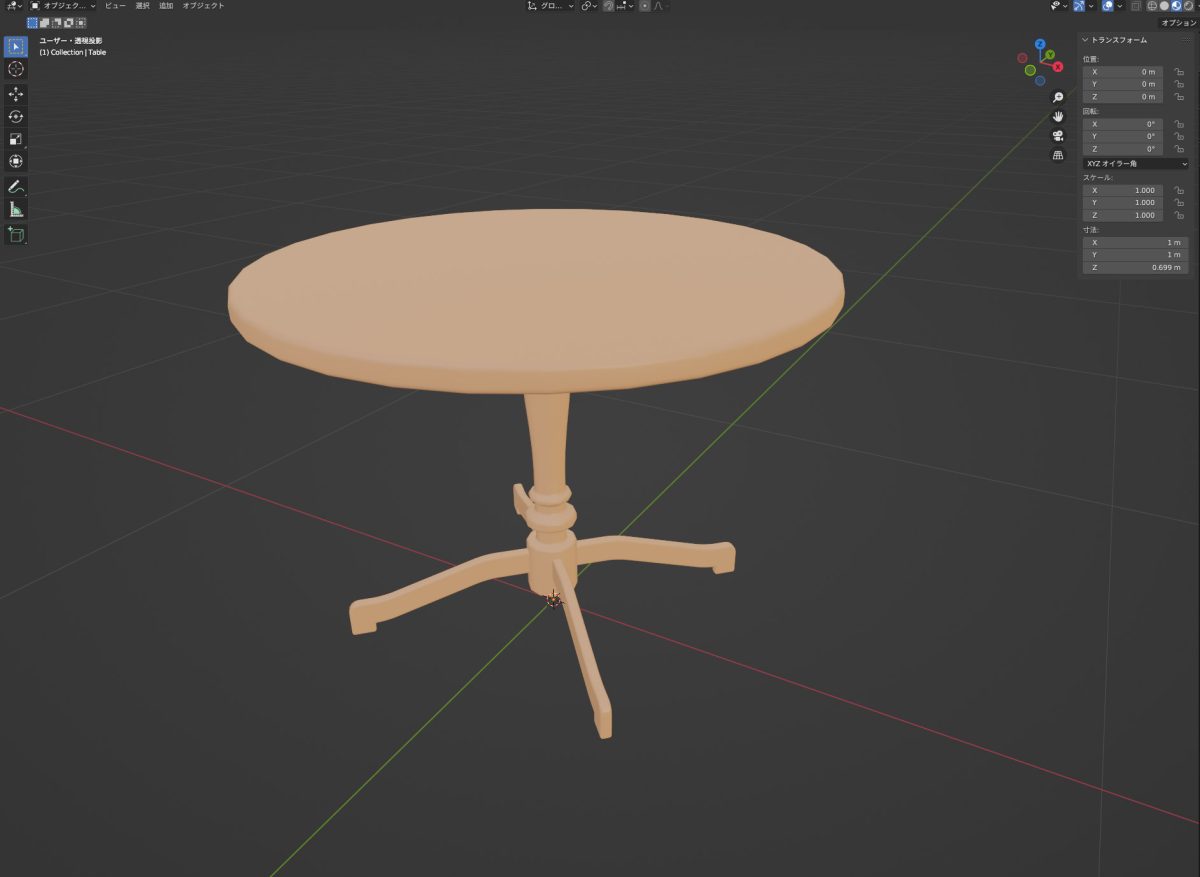The width and height of the screenshot is (1200, 877).
Task: Click the scale X value field
Action: [x=1124, y=190]
